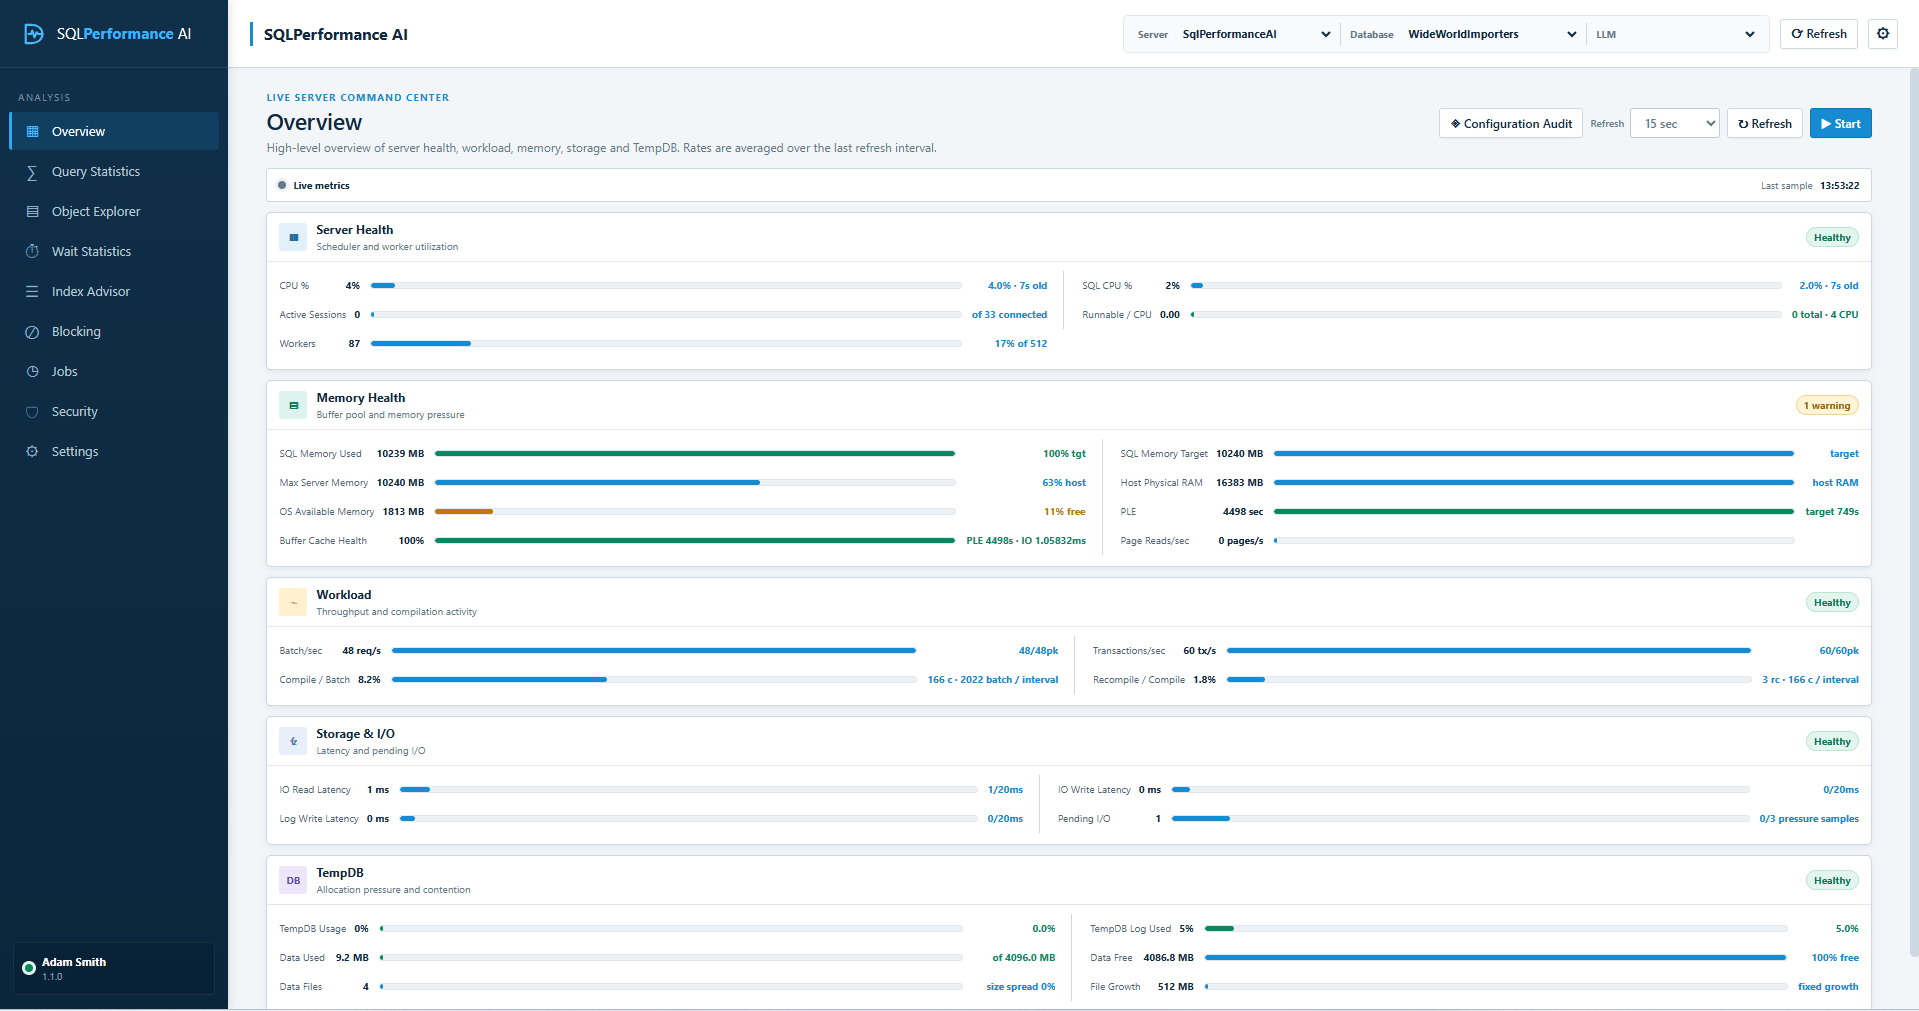Click the Live metrics status dot

282,186
